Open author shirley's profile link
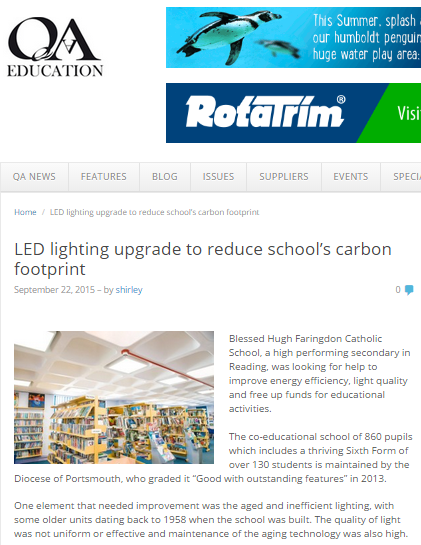The width and height of the screenshot is (421, 545). click(129, 290)
